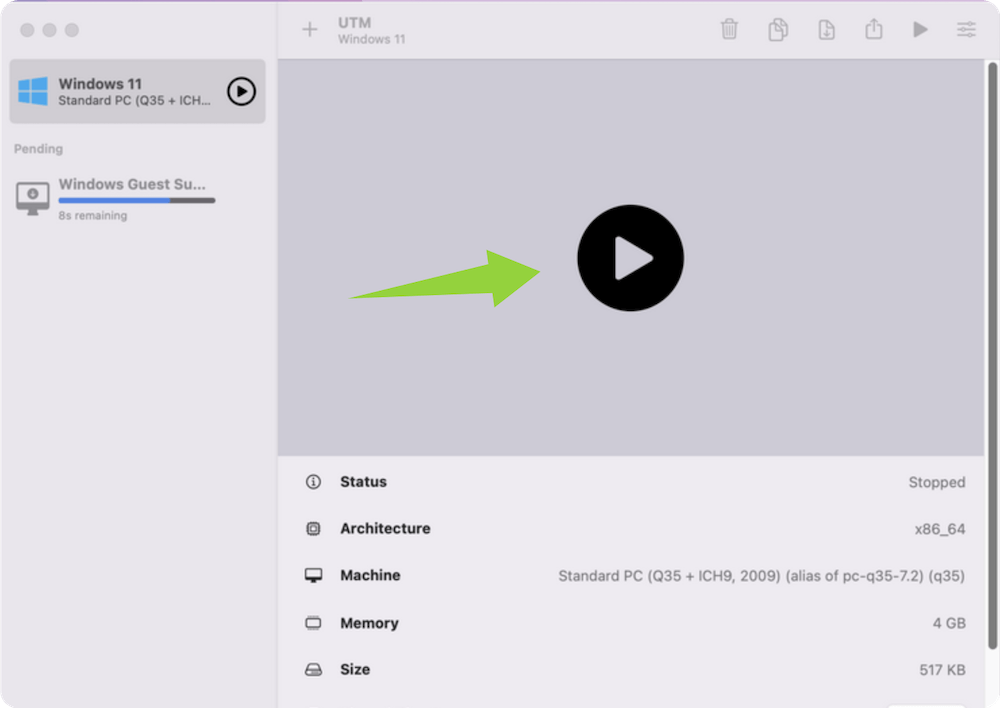
Task: Click the memory icon next to Memory
Action: coord(314,623)
